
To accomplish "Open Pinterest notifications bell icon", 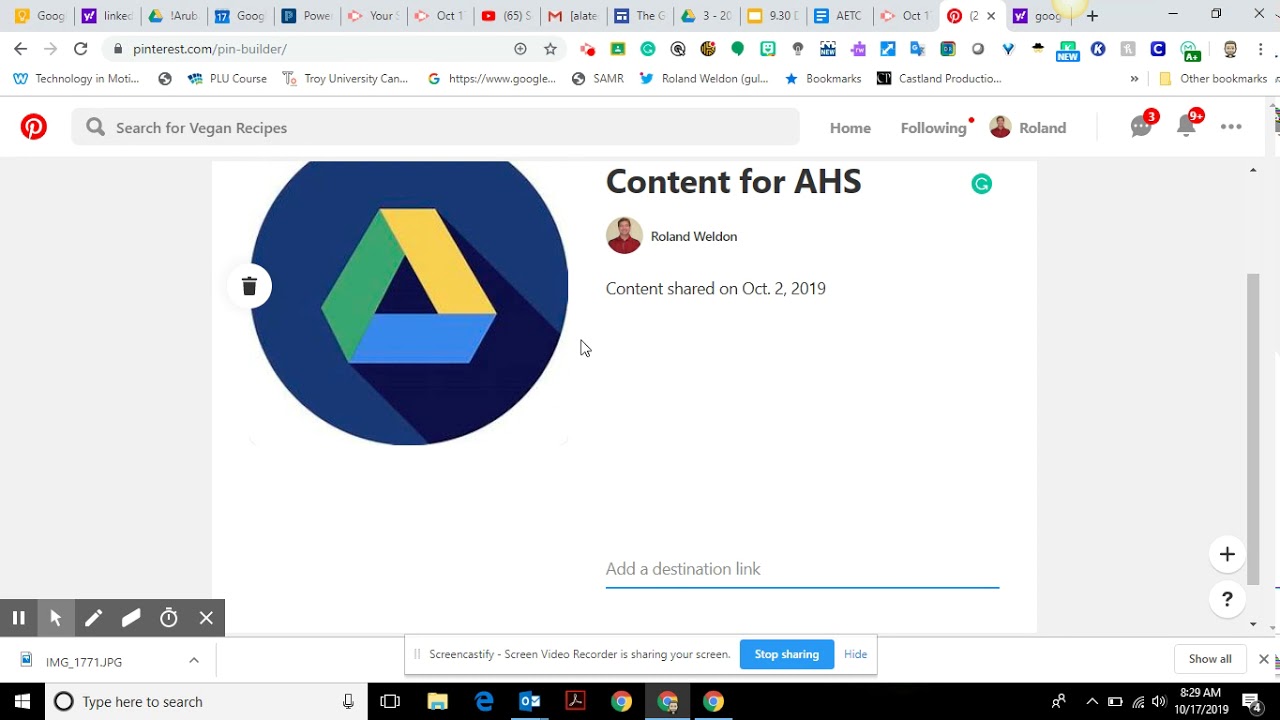I will pos(1186,126).
